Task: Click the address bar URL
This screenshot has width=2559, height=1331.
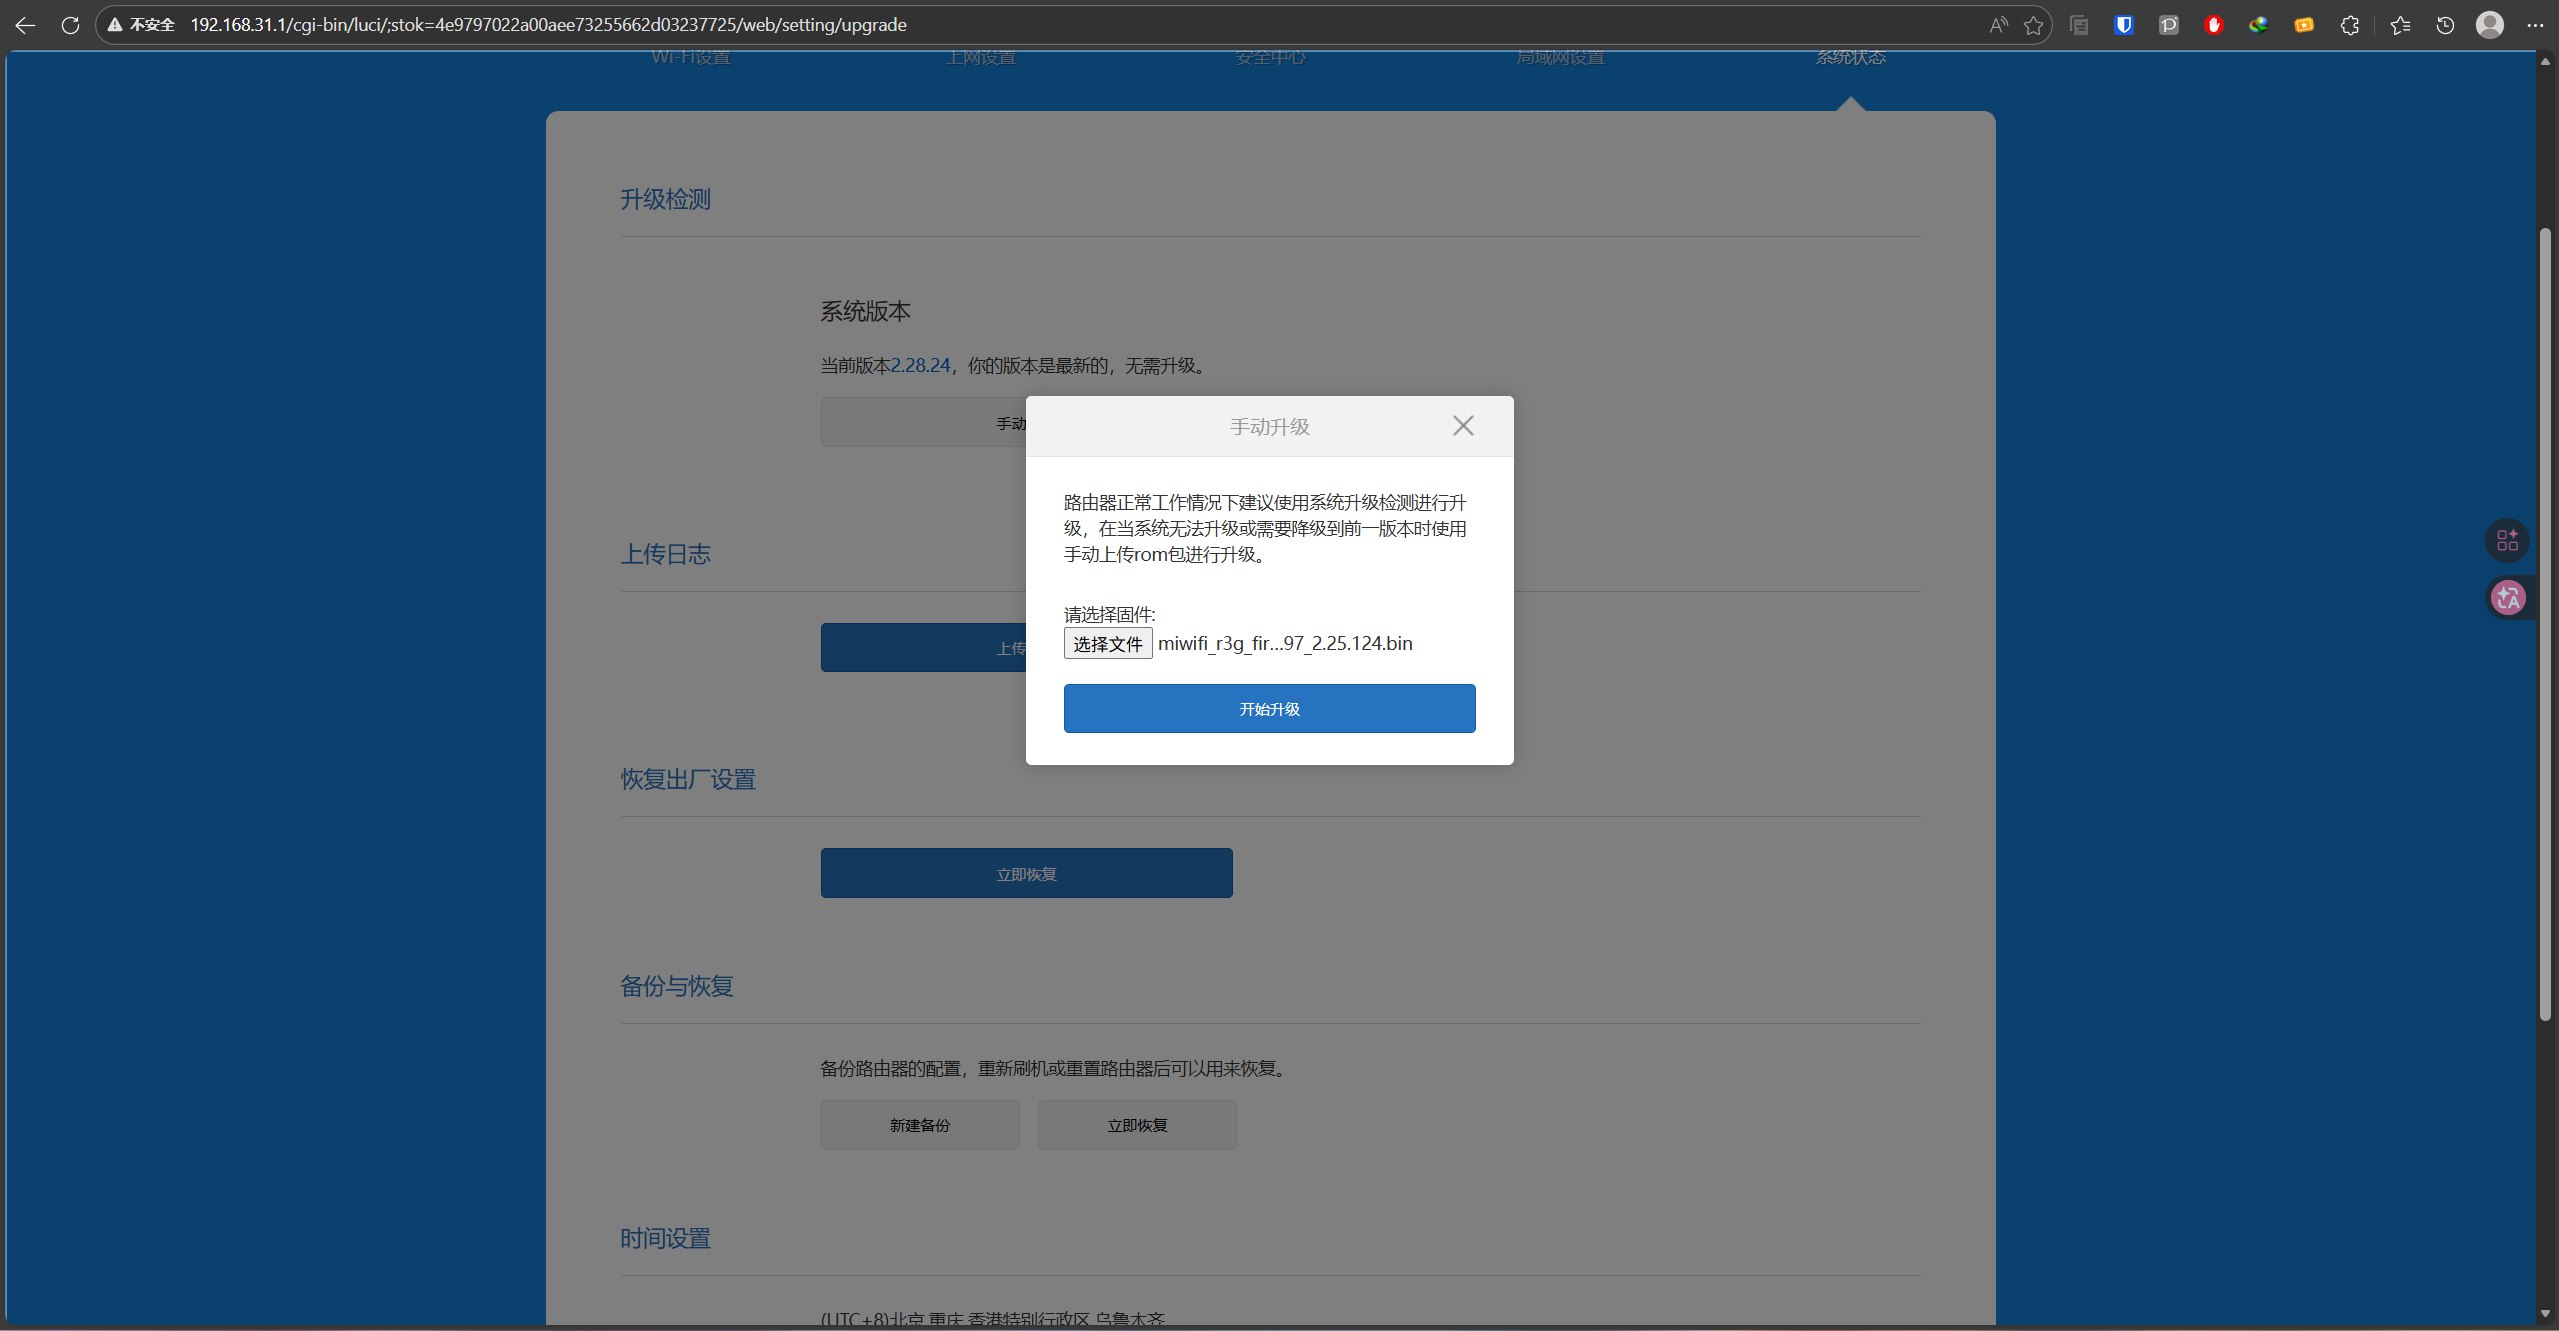Action: click(x=548, y=25)
